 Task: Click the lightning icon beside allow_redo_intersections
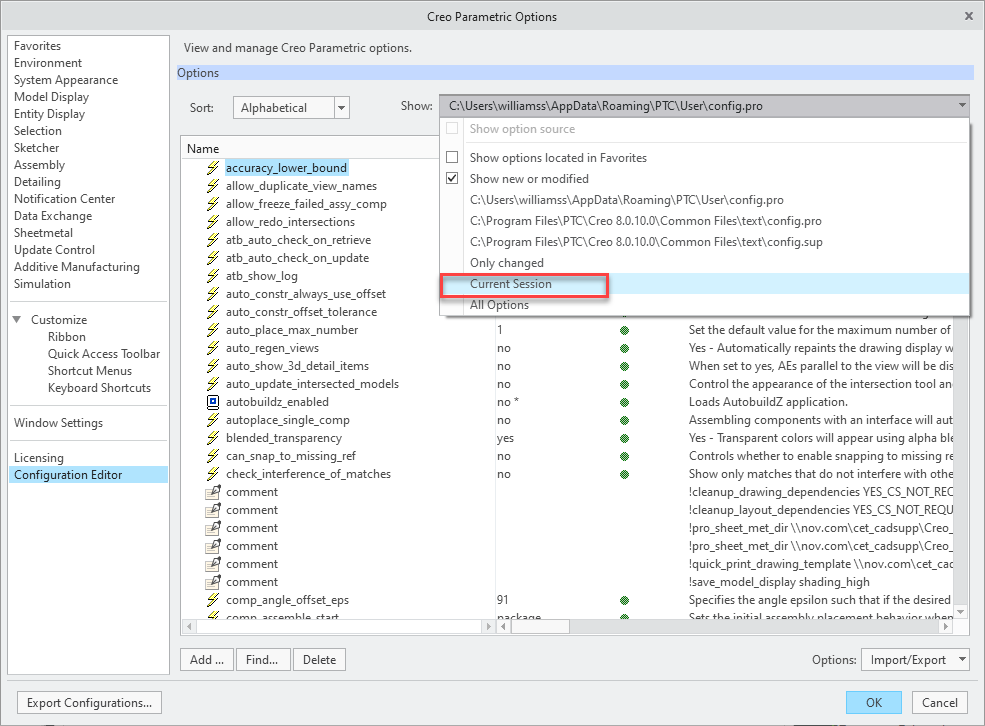point(213,222)
